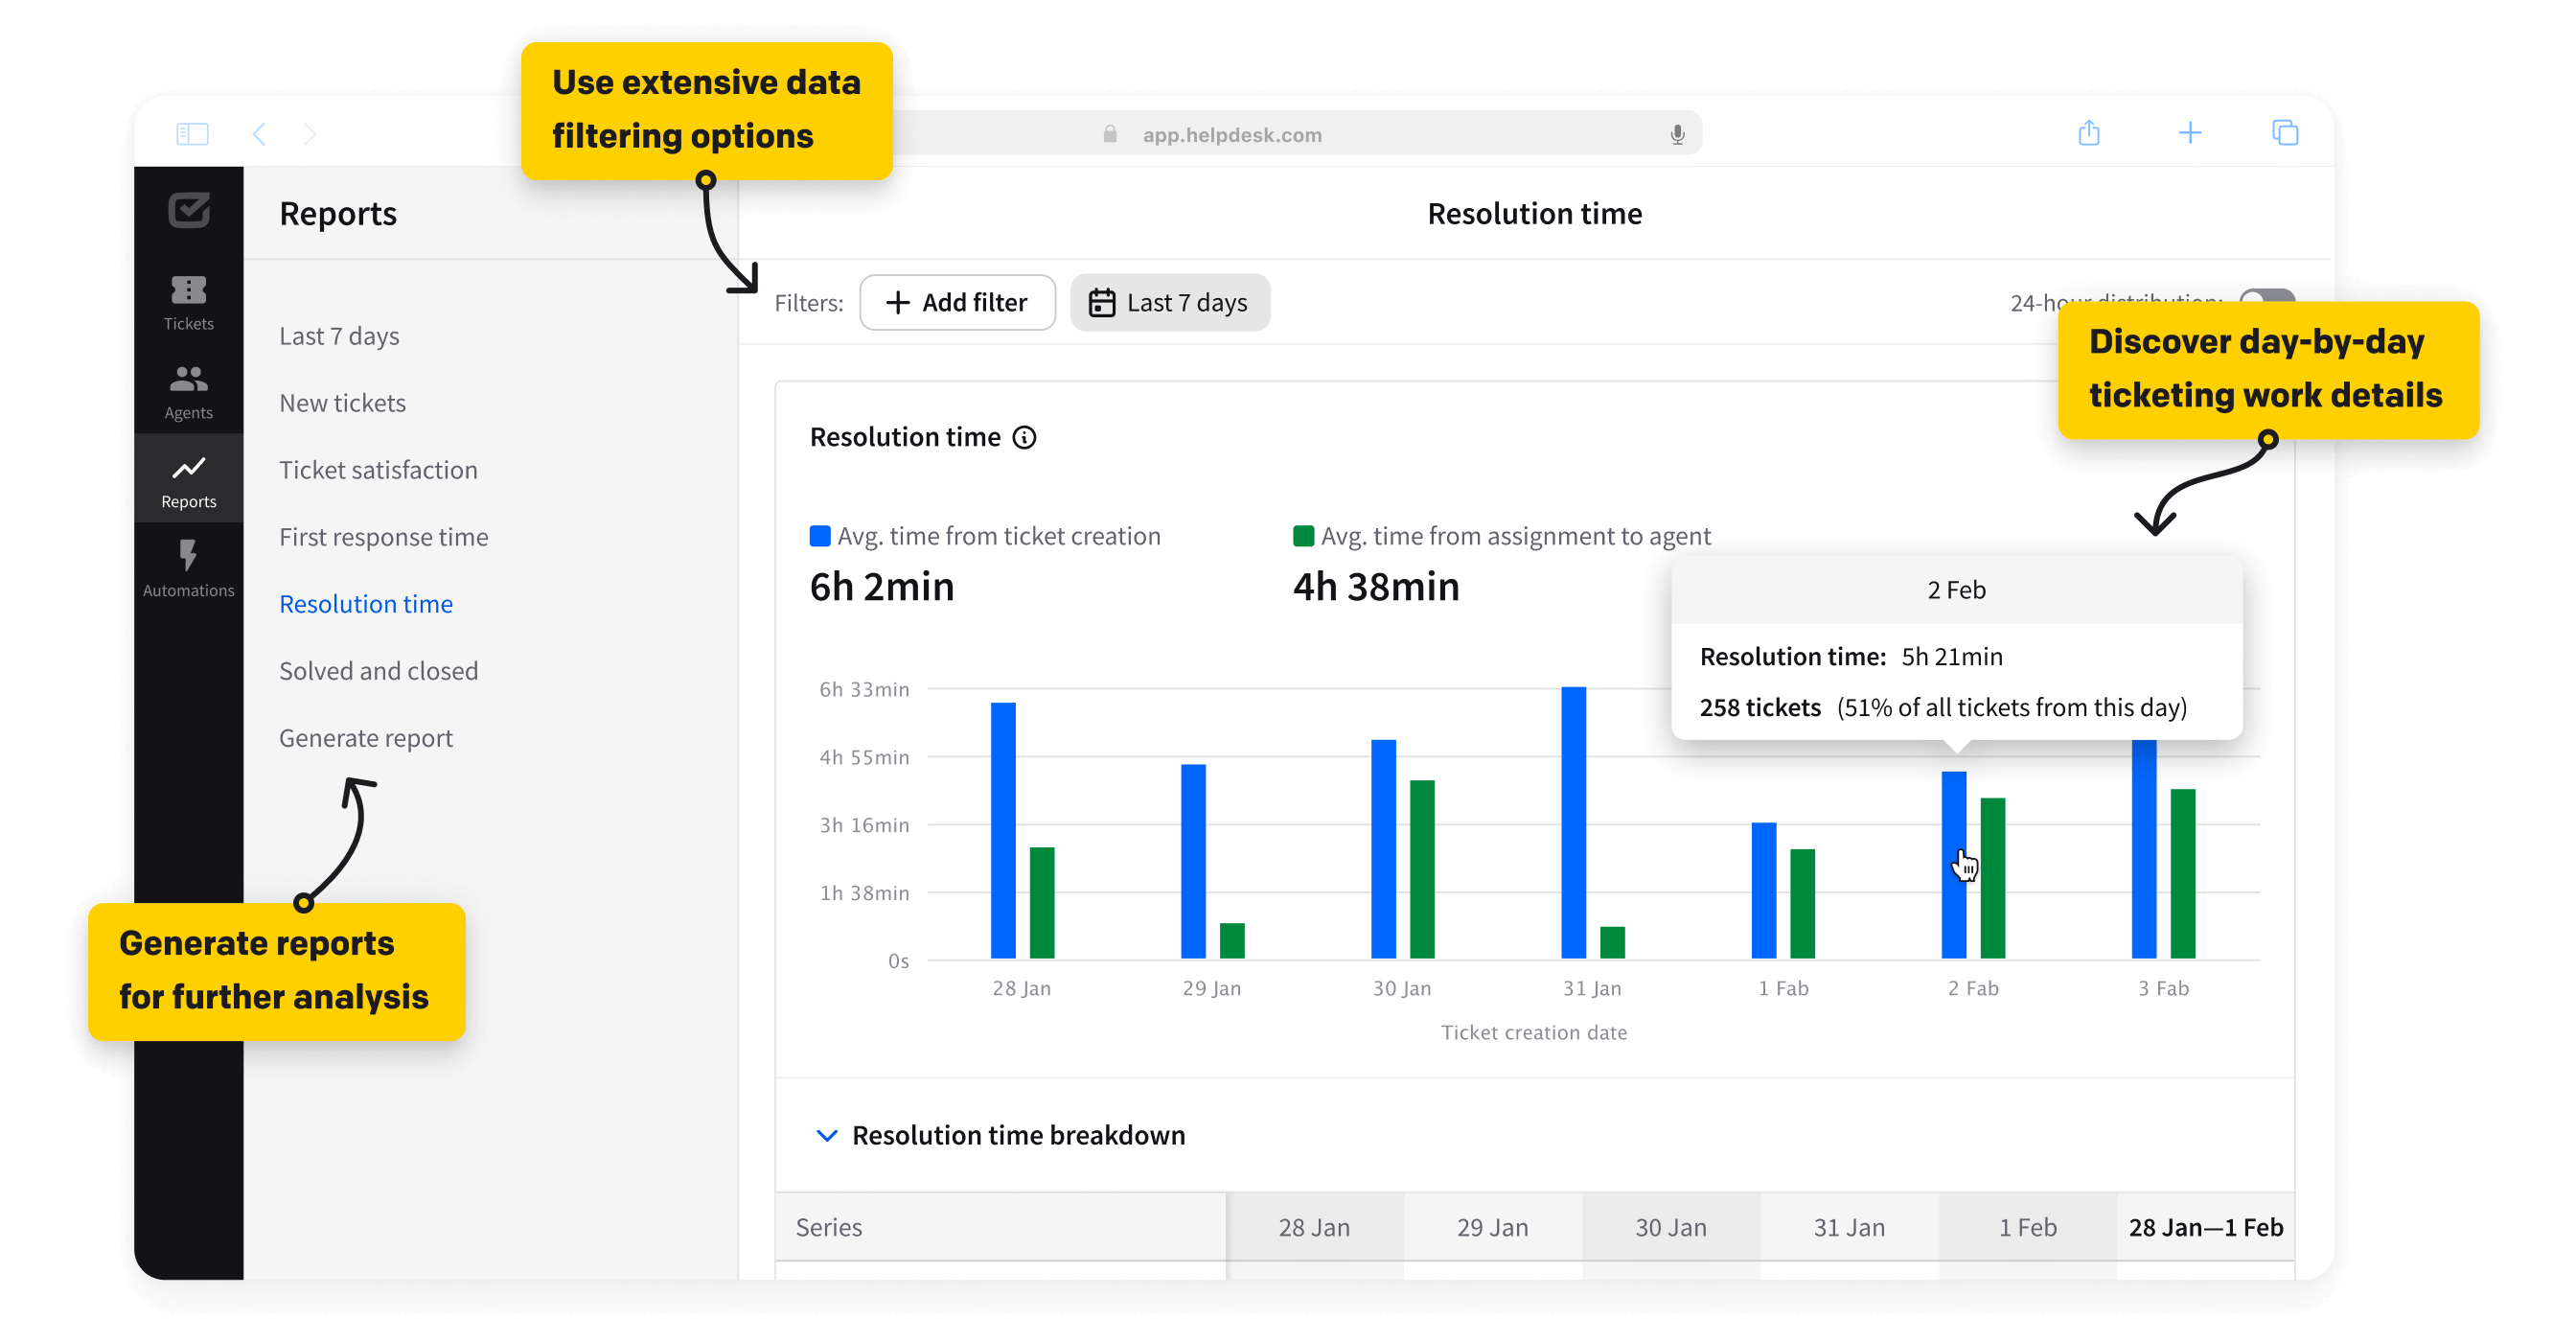
Task: Open the Agents section in sidebar
Action: [x=188, y=388]
